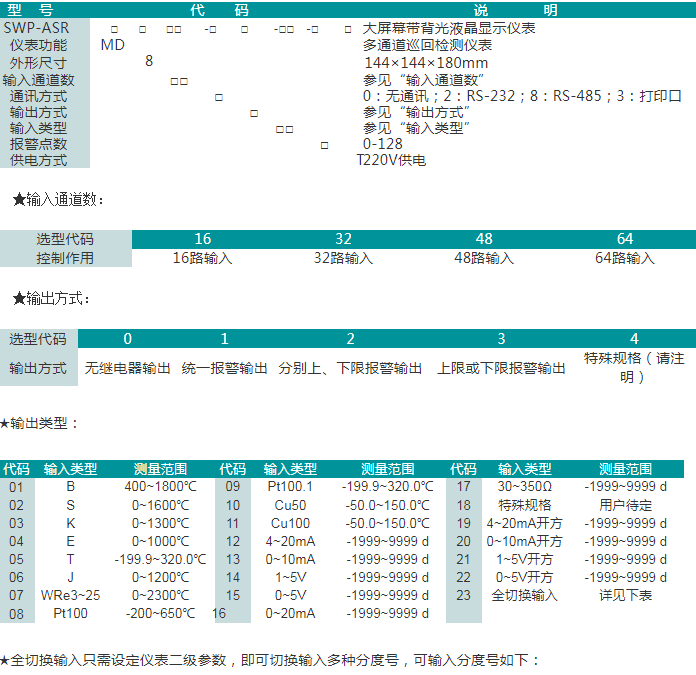
Task: Click the 输入通道数 row label
Action: (38, 80)
